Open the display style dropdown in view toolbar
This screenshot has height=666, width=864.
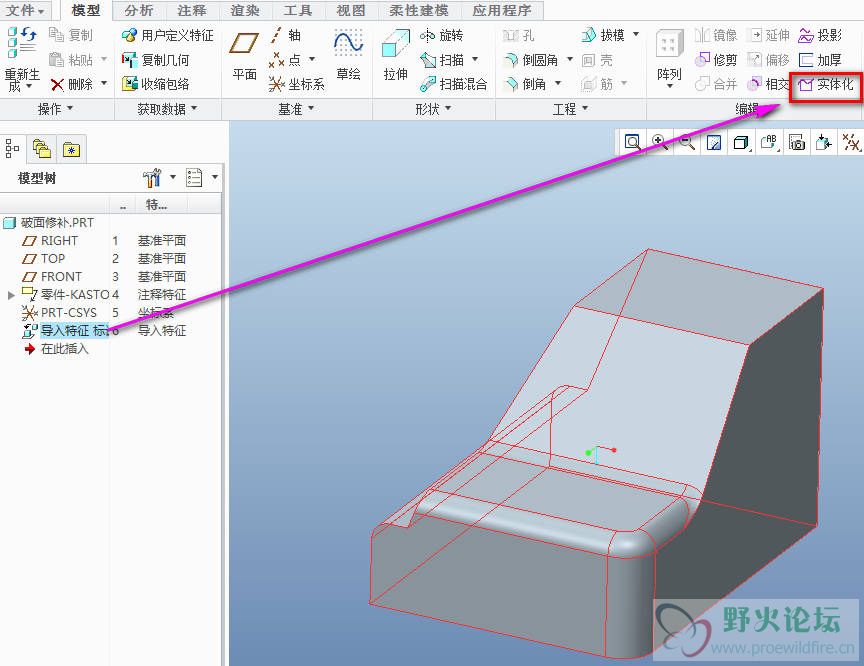(741, 143)
